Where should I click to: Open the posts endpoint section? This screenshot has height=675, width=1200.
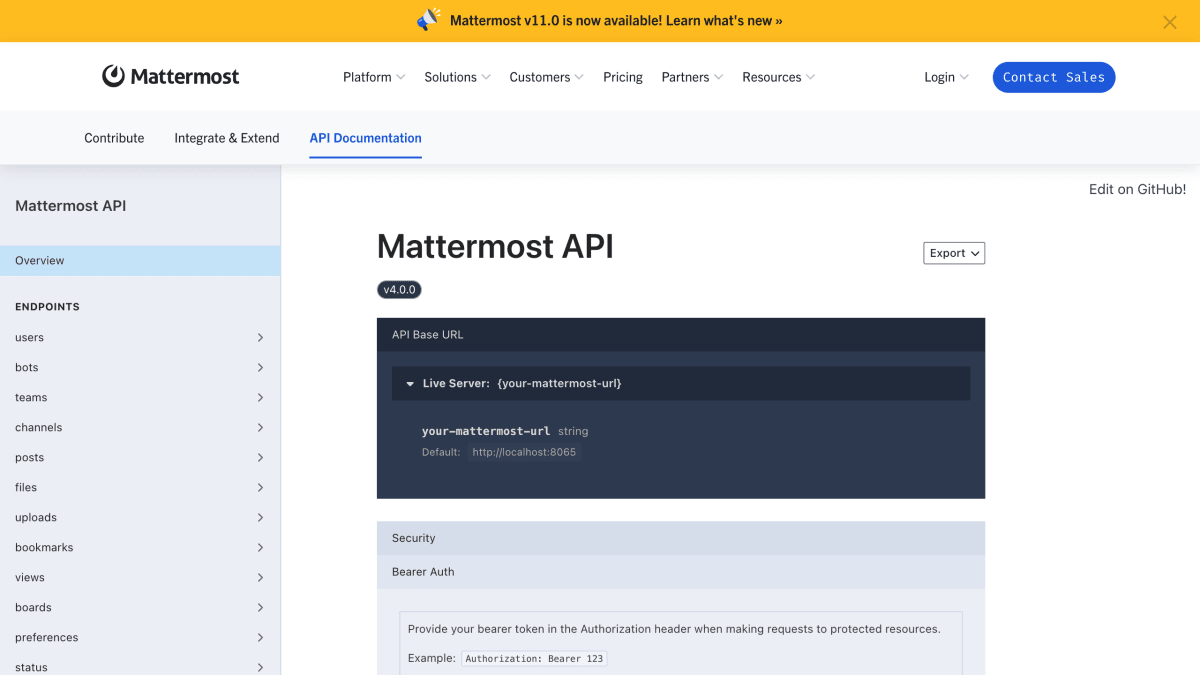(140, 458)
